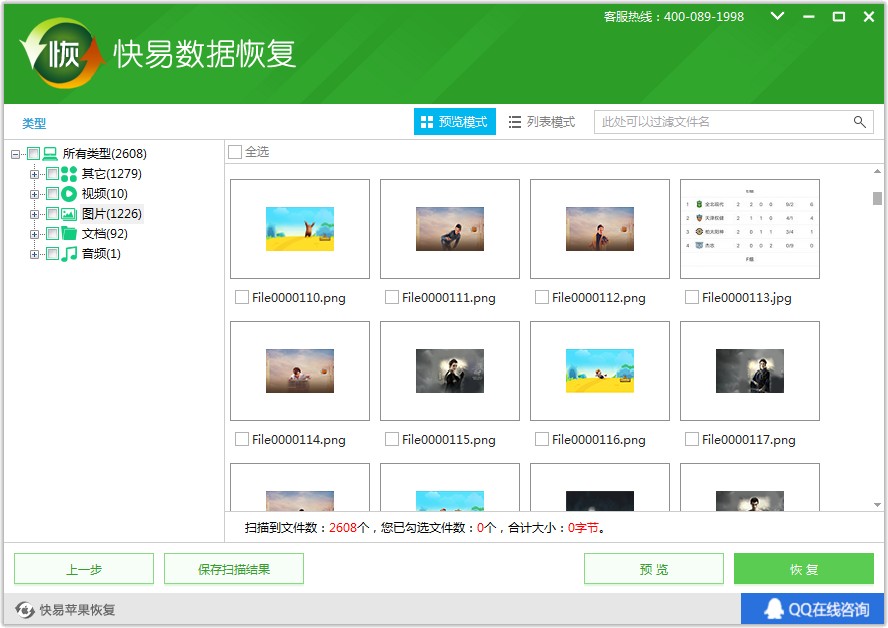Switch to preview mode view
Image resolution: width=888 pixels, height=628 pixels.
(x=454, y=122)
